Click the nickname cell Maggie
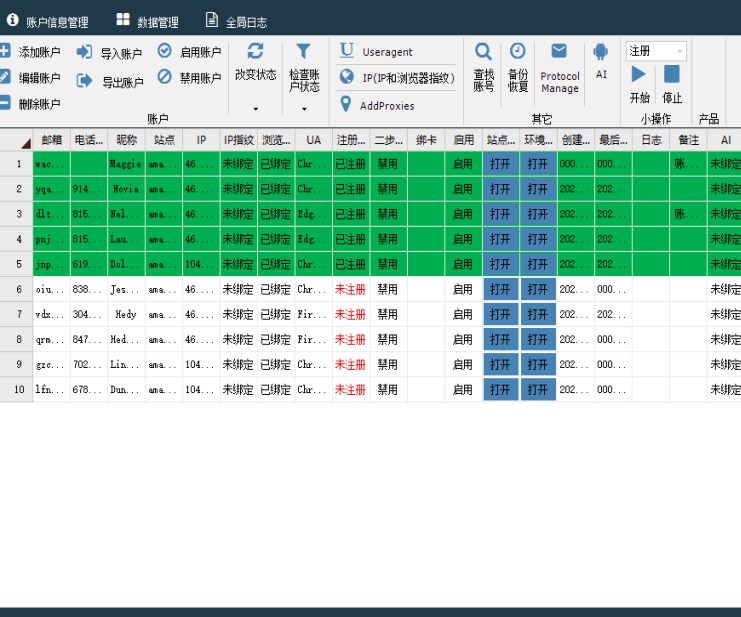This screenshot has height=617, width=741. (x=126, y=164)
